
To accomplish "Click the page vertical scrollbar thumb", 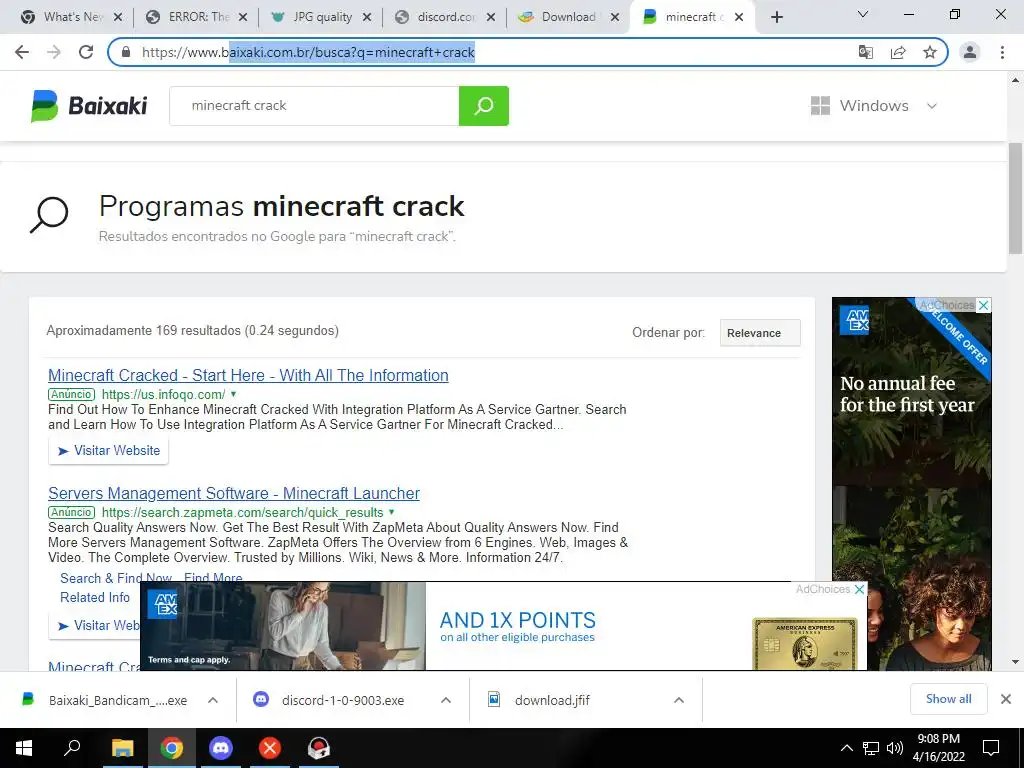I will [1015, 198].
